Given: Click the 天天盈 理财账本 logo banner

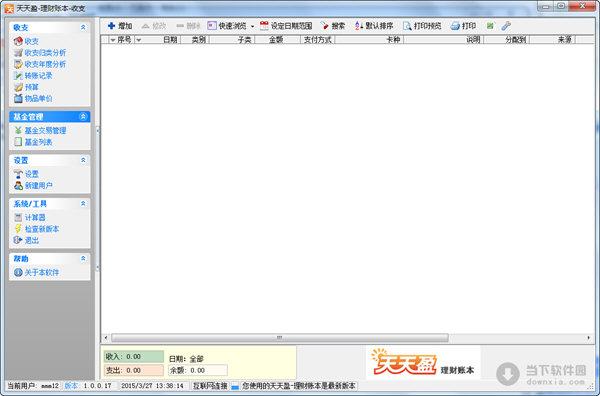Looking at the screenshot, I should pos(423,363).
